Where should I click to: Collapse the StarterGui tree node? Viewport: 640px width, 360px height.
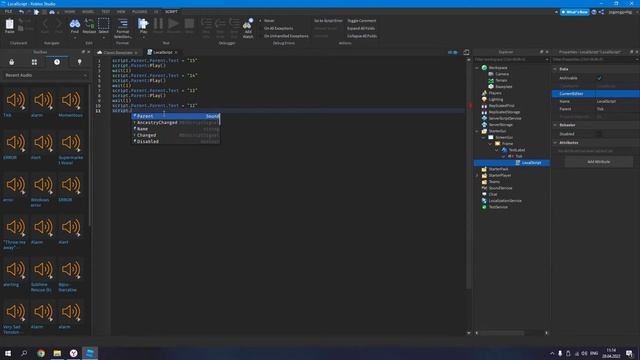click(x=477, y=131)
